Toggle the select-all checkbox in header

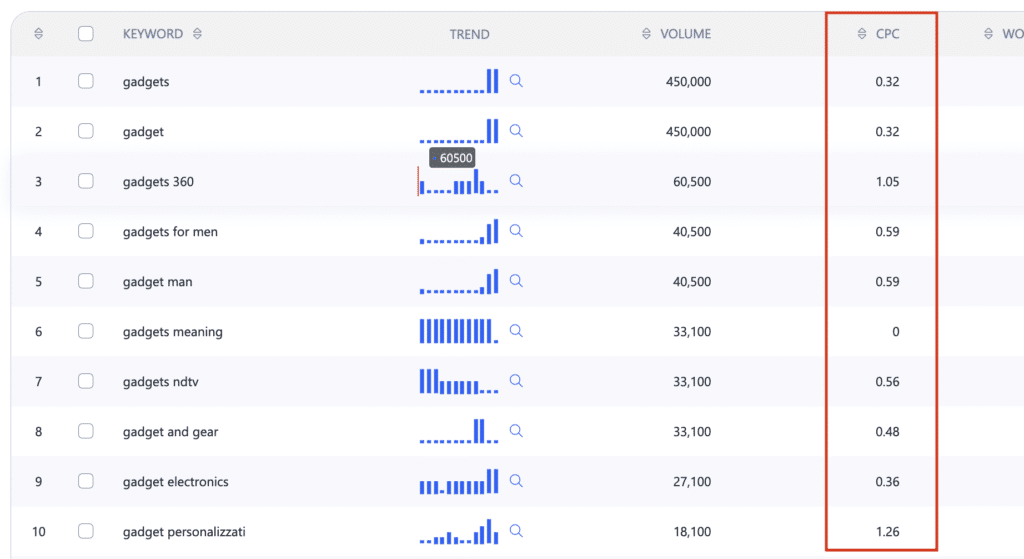pos(86,34)
